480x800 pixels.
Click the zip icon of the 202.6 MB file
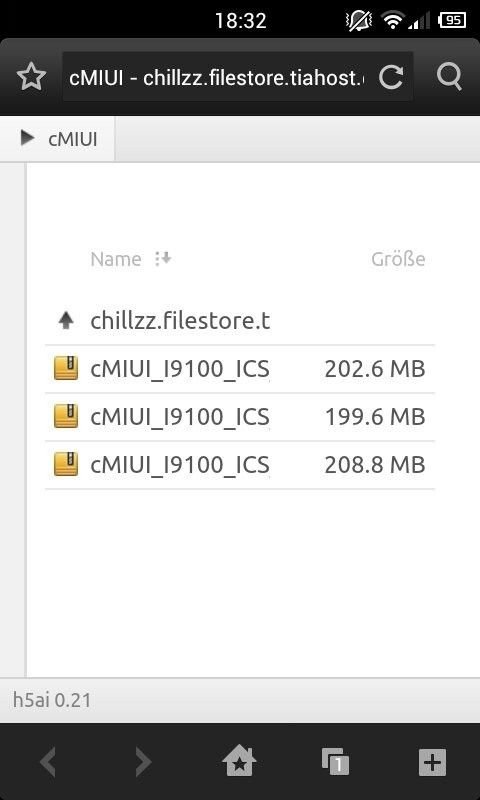[66, 368]
